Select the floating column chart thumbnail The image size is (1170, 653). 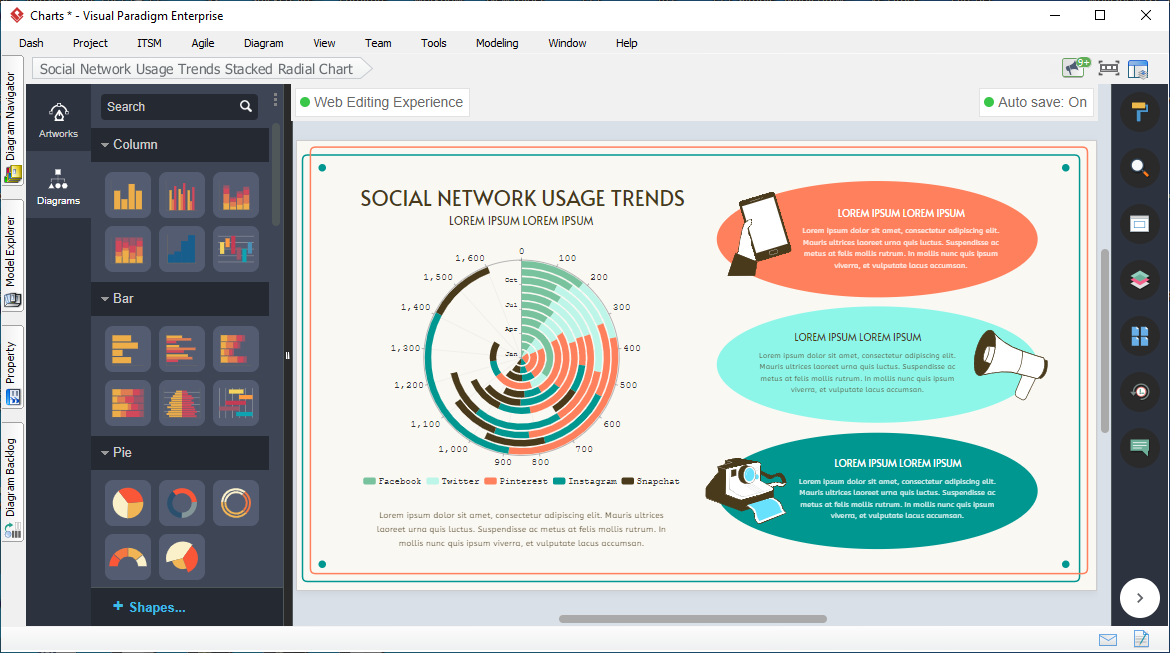point(236,249)
